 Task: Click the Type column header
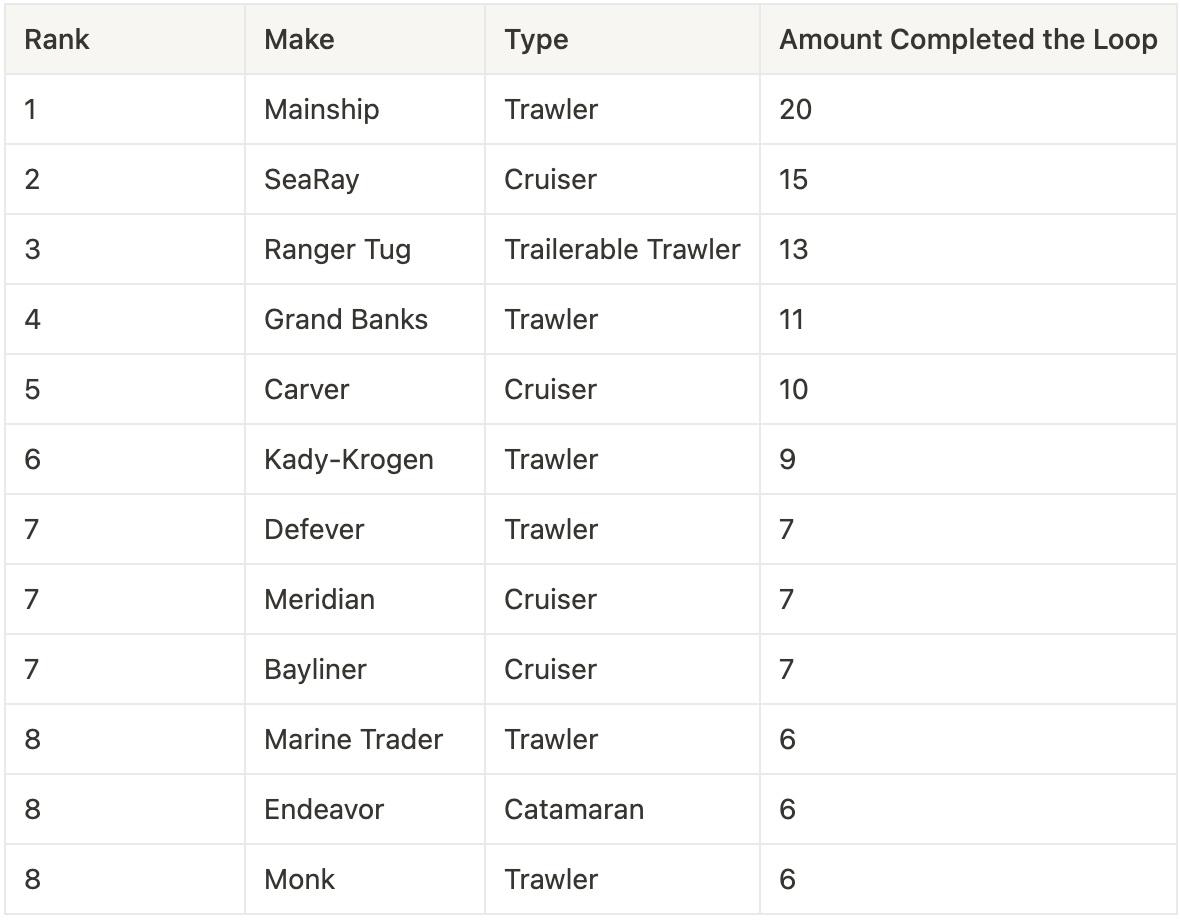point(536,40)
